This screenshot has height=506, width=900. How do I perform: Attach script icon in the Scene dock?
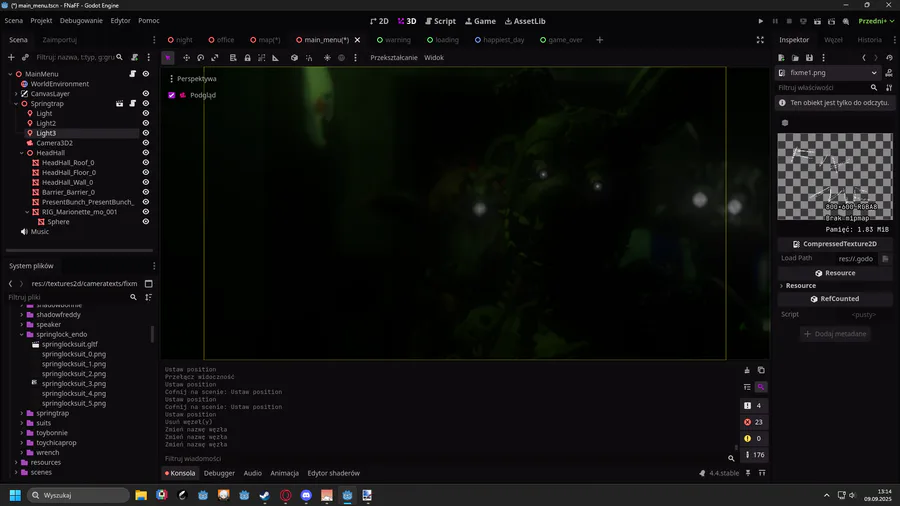(134, 57)
